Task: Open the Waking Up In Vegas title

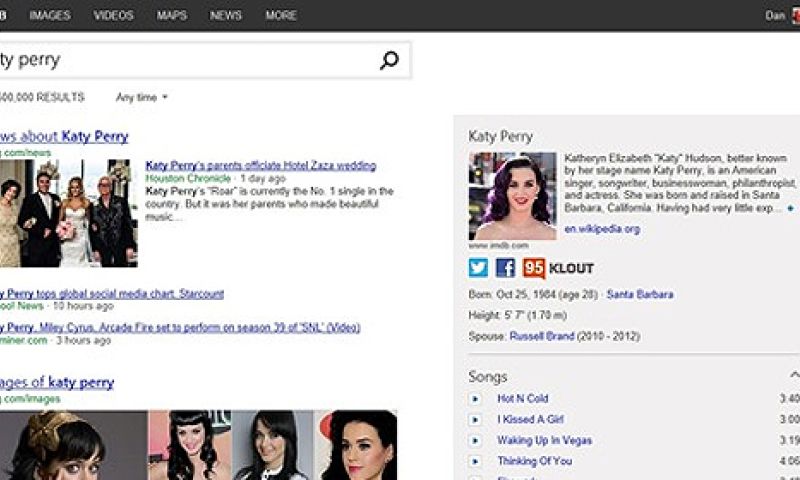Action: click(x=544, y=440)
